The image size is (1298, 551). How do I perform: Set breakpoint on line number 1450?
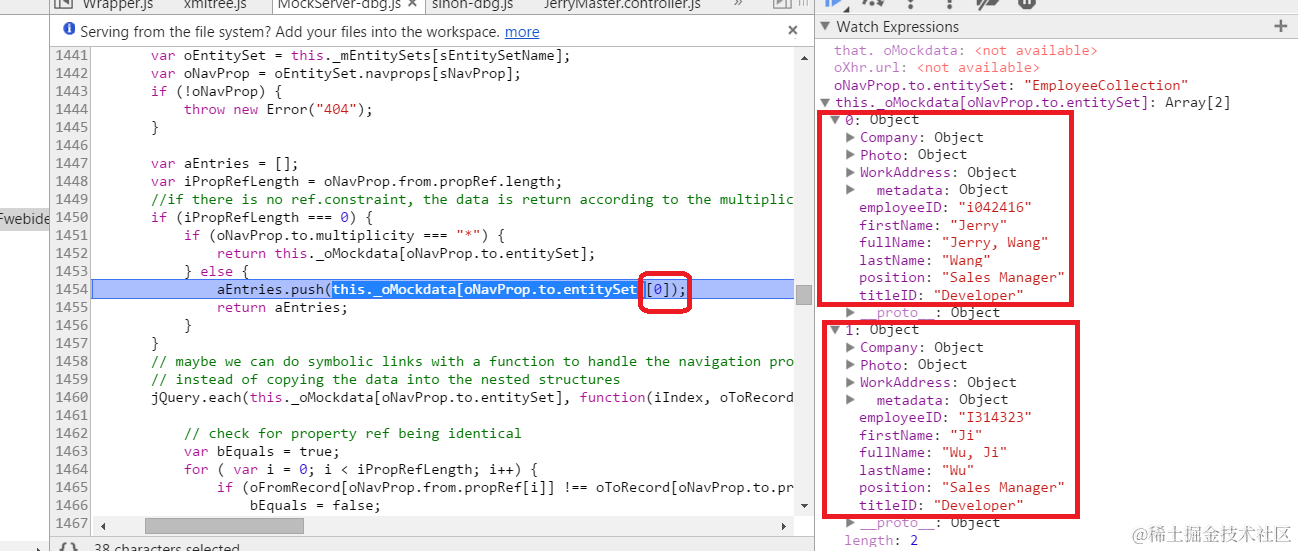pyautogui.click(x=72, y=217)
